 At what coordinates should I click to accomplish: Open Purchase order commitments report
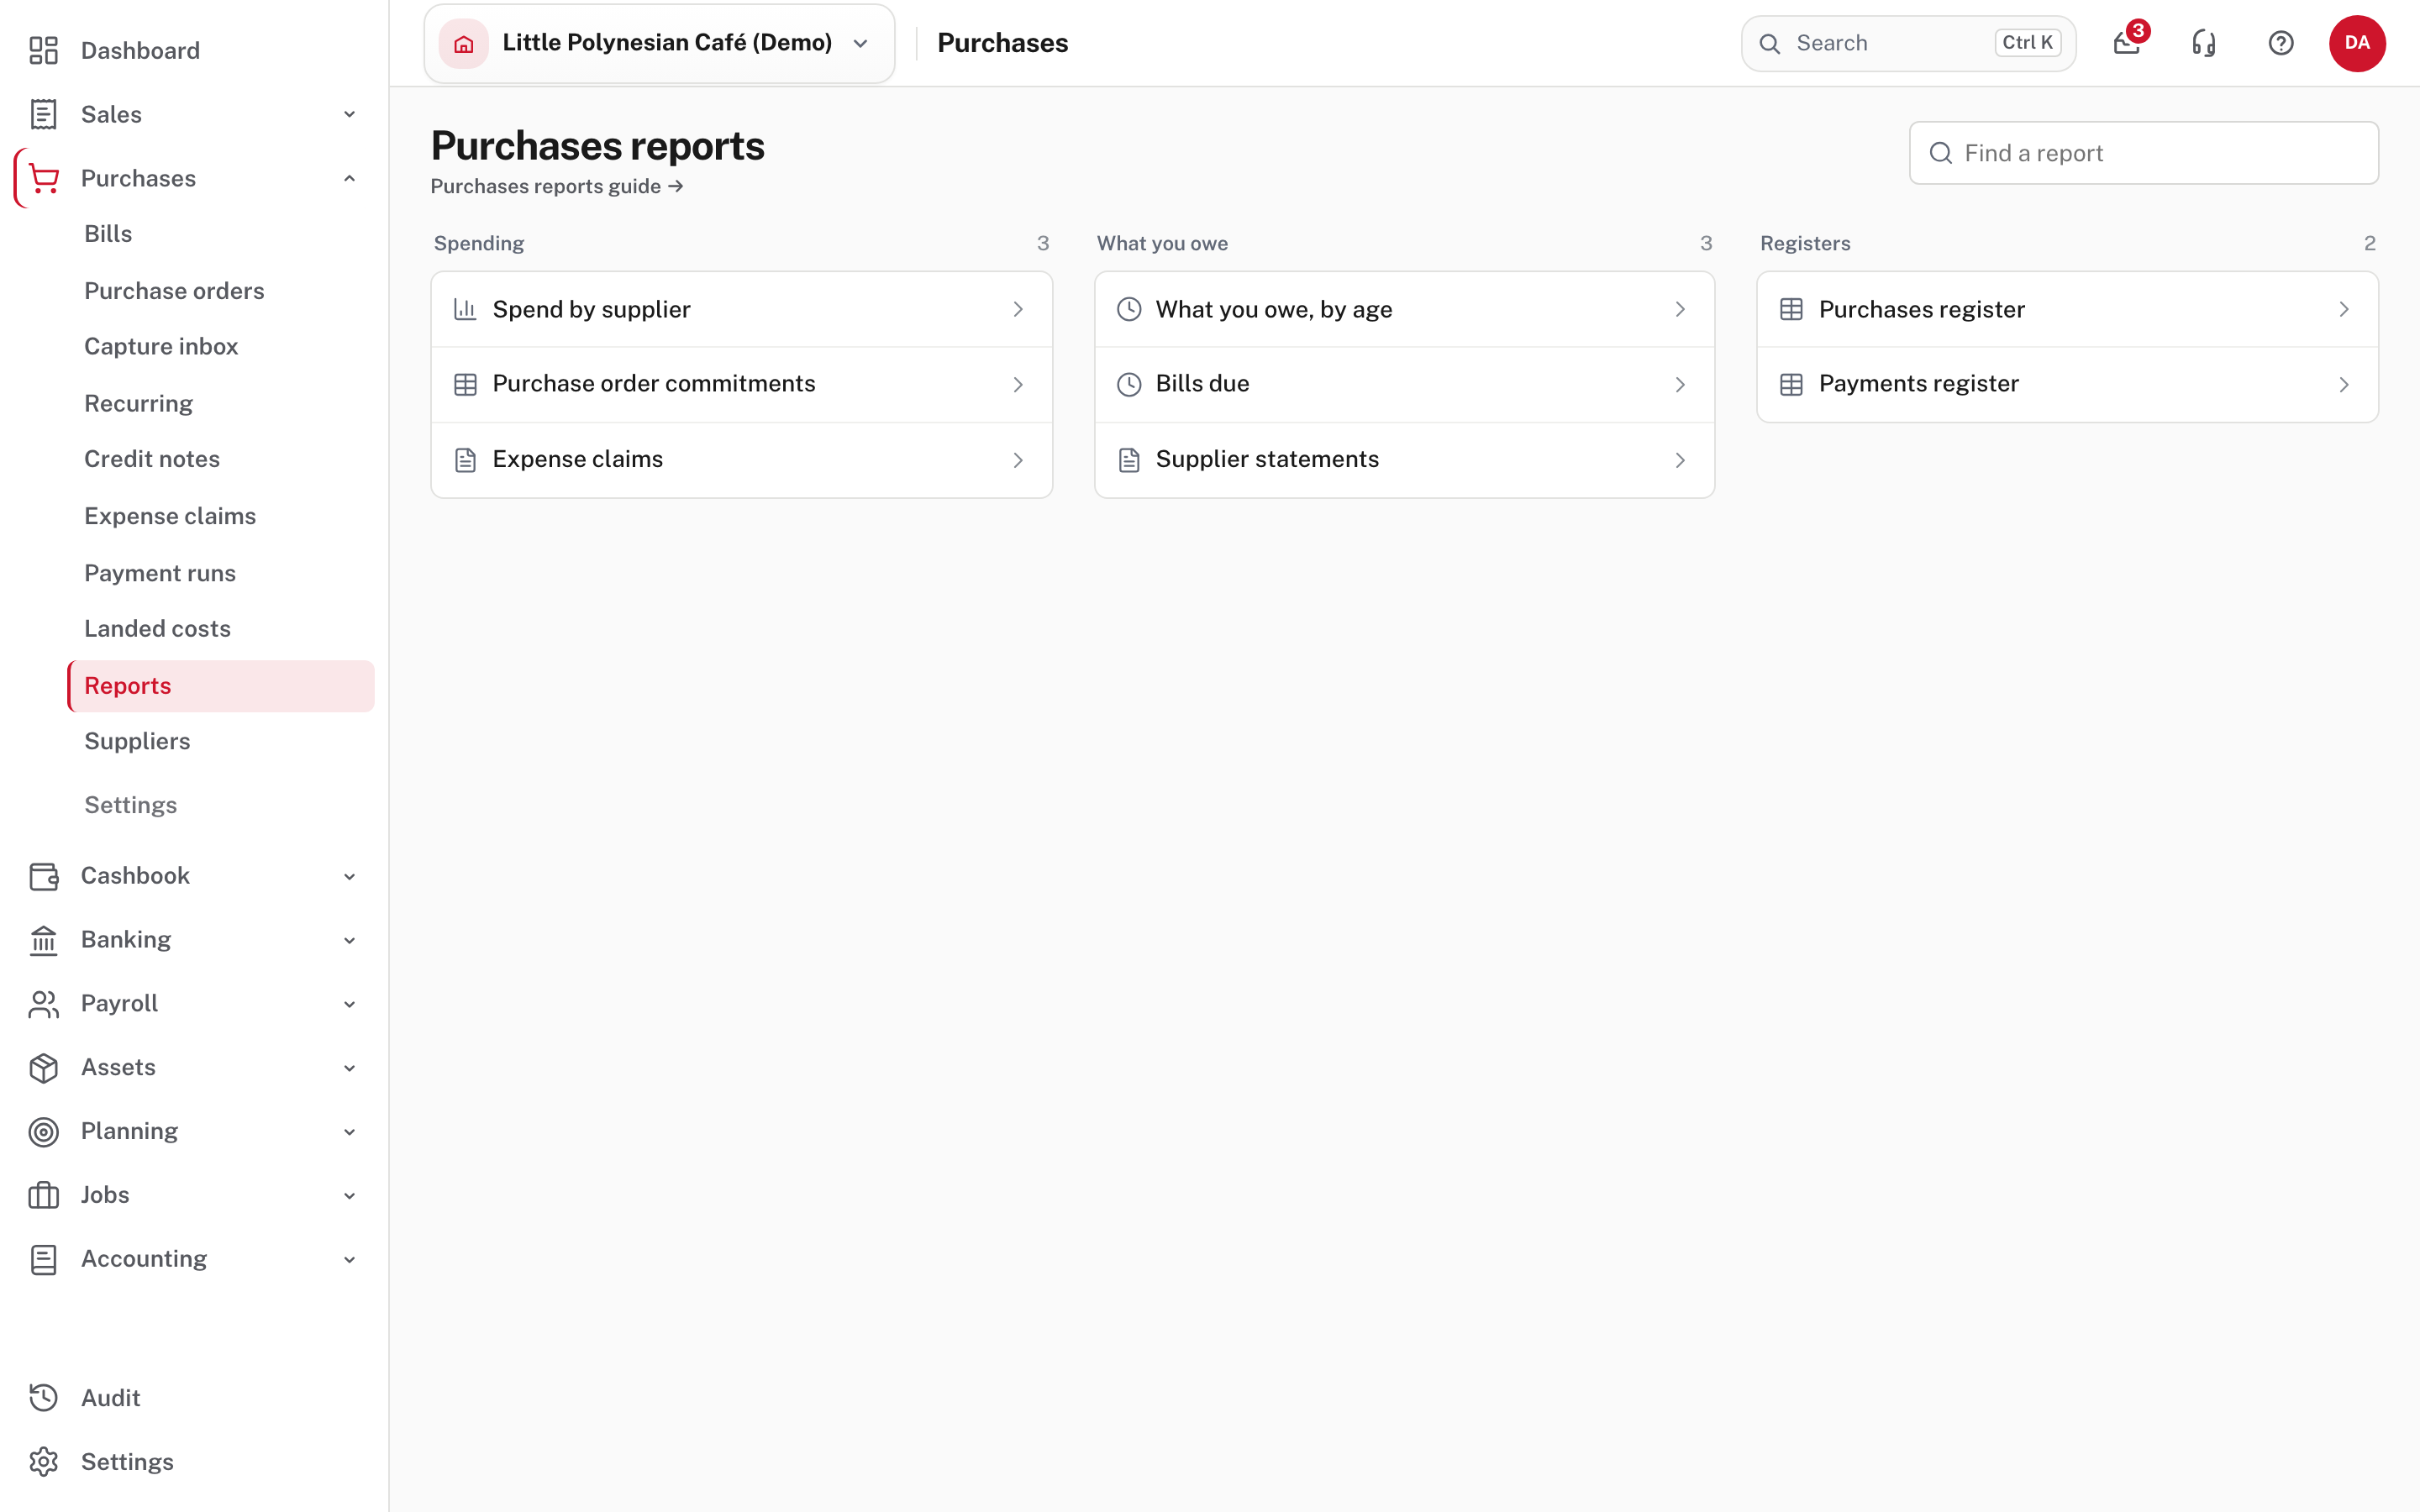click(x=741, y=384)
